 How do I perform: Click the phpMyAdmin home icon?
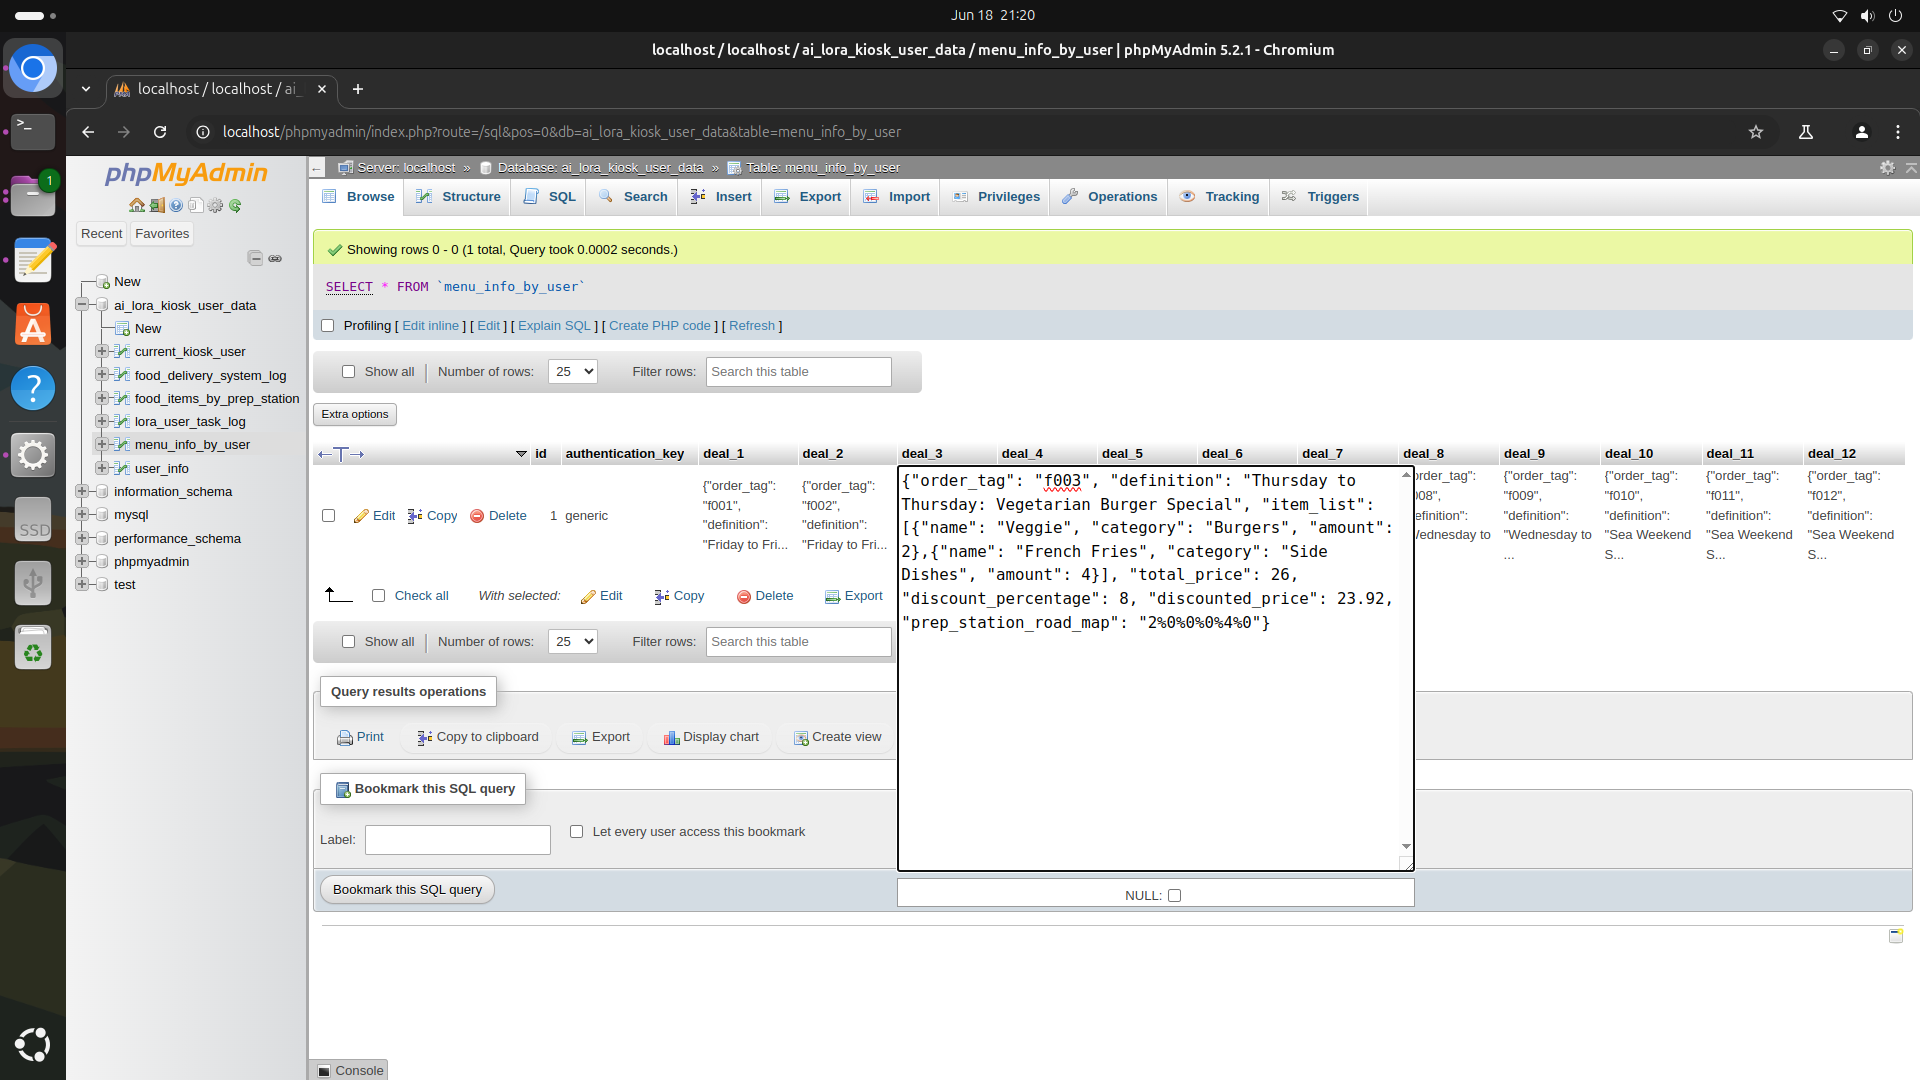point(137,206)
